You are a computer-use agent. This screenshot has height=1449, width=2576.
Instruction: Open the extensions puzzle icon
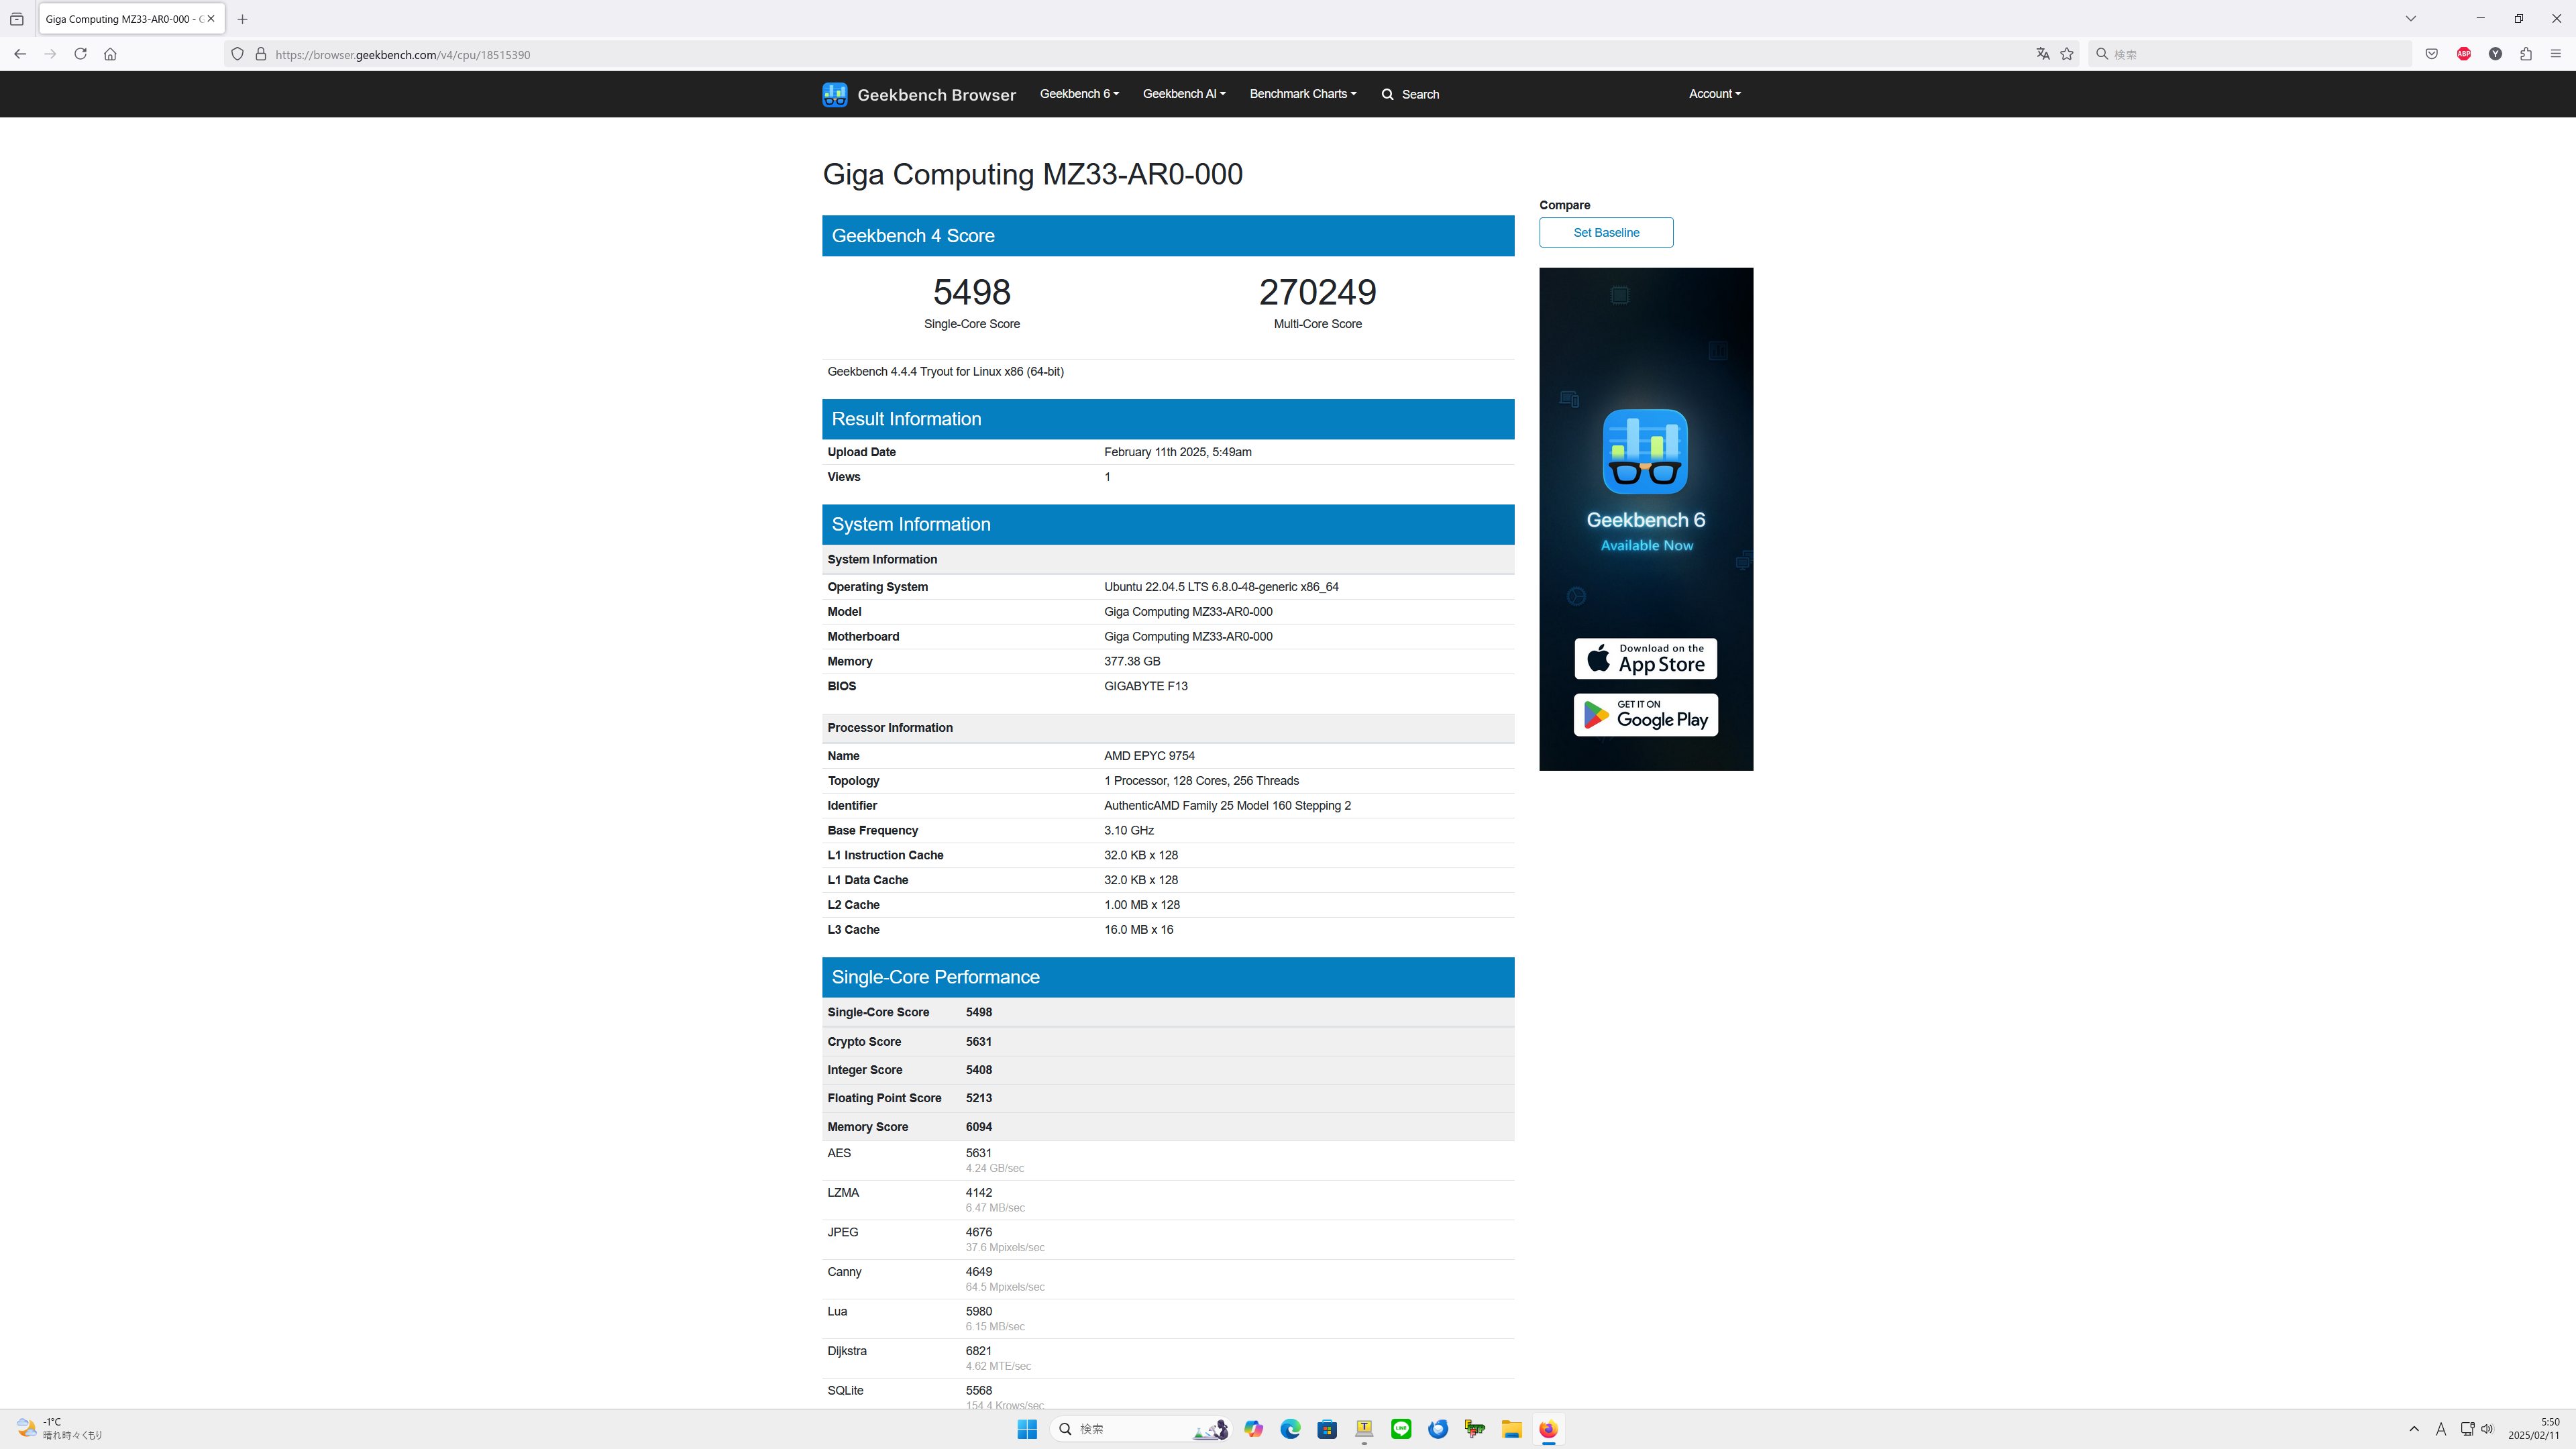click(2525, 54)
